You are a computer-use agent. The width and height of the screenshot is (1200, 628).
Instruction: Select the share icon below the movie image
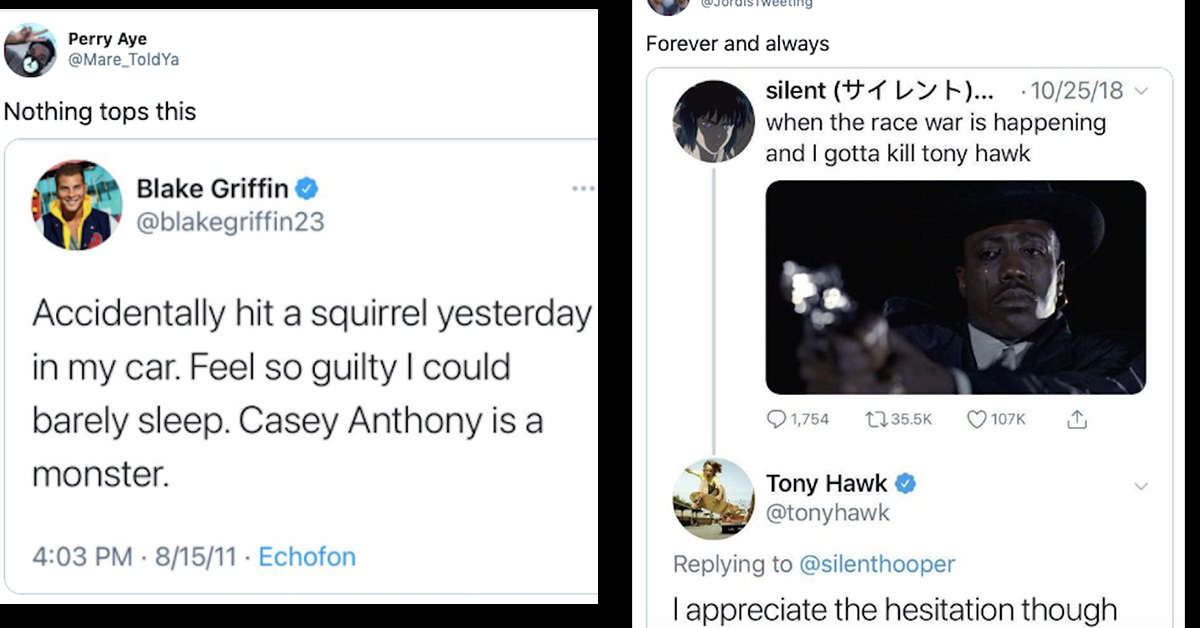coord(1077,419)
